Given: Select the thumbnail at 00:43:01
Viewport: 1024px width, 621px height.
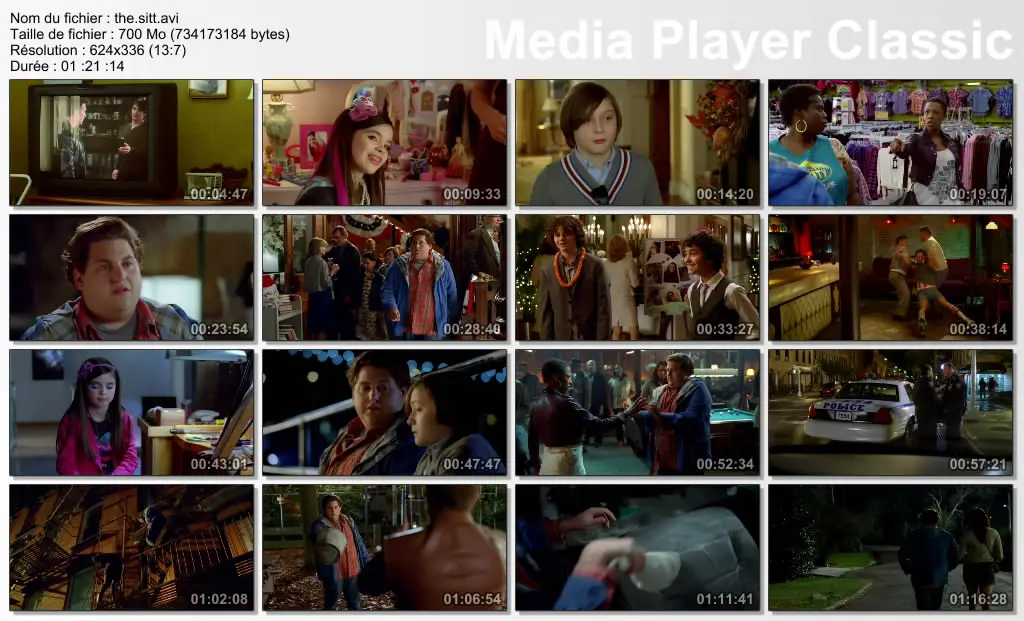Looking at the screenshot, I should point(131,412).
